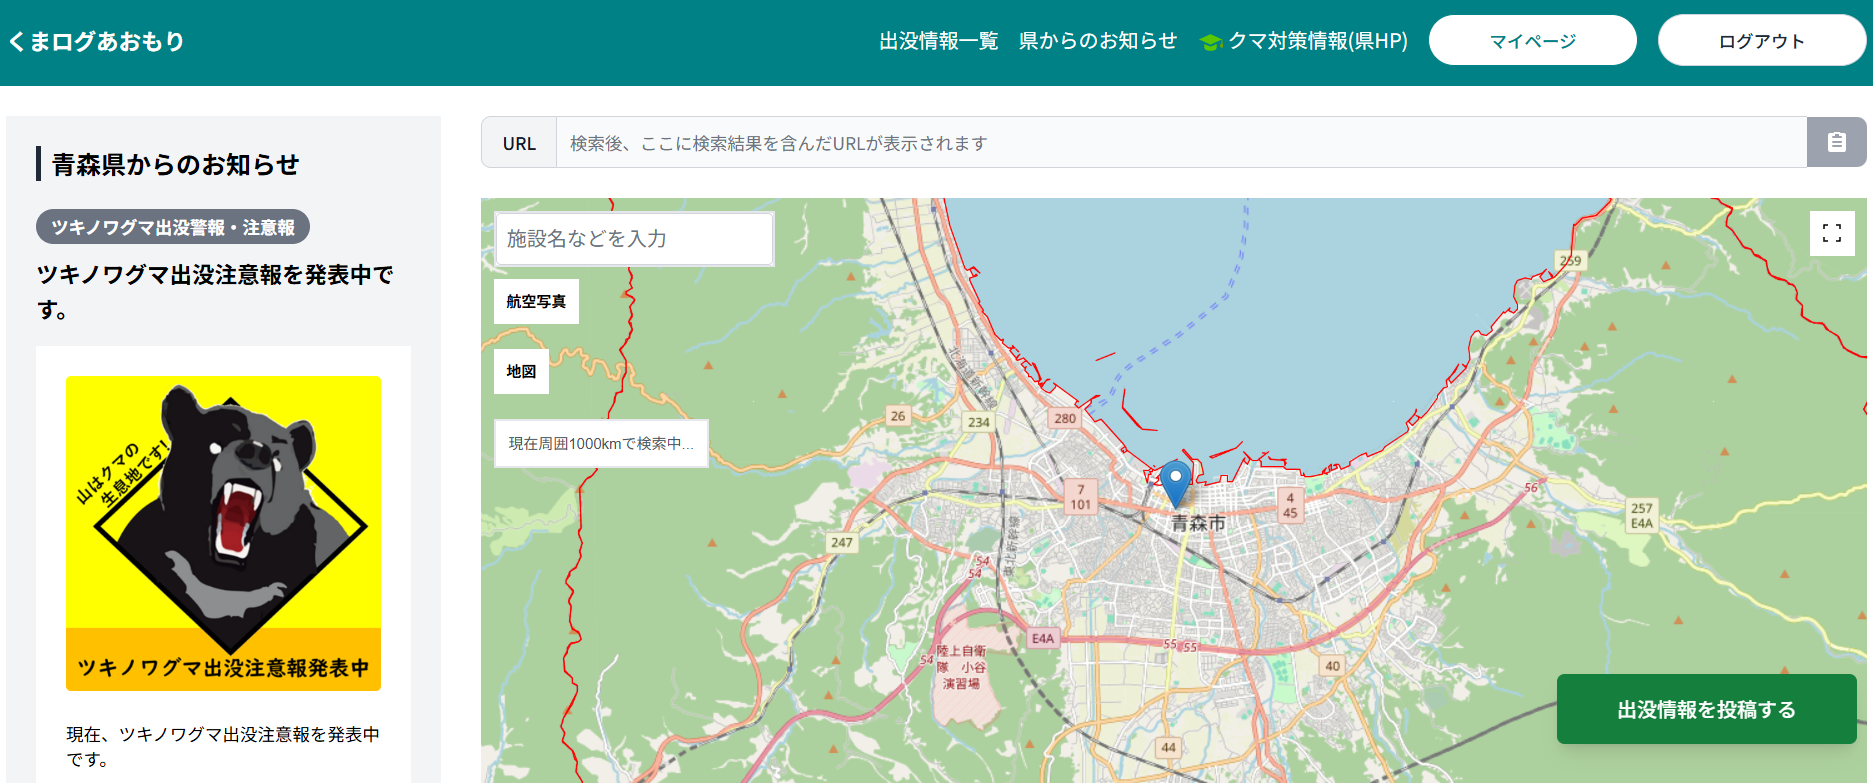Click the URL search result text field

click(1180, 143)
